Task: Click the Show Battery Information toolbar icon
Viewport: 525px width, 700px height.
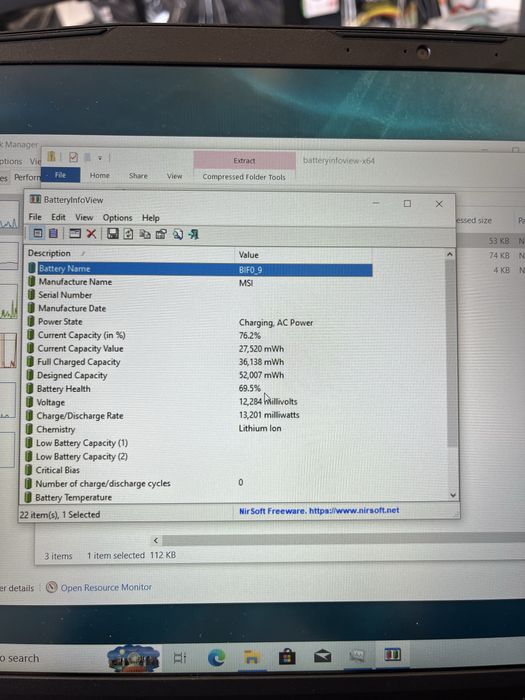Action: pyautogui.click(x=38, y=233)
